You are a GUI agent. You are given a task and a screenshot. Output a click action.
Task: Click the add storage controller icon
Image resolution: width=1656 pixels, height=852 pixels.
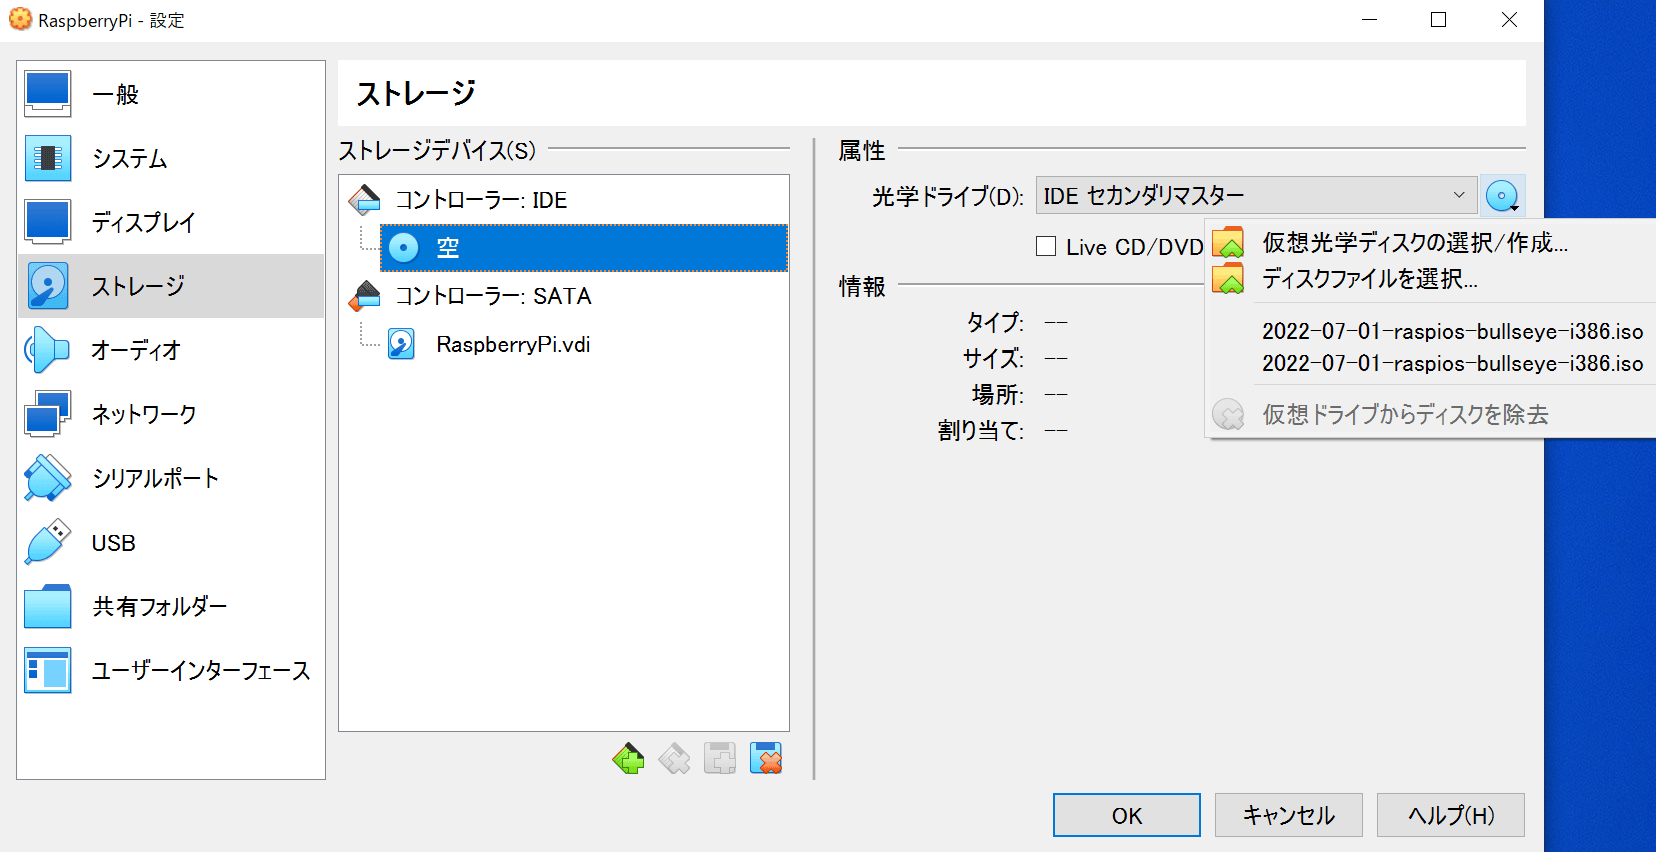pos(629,759)
